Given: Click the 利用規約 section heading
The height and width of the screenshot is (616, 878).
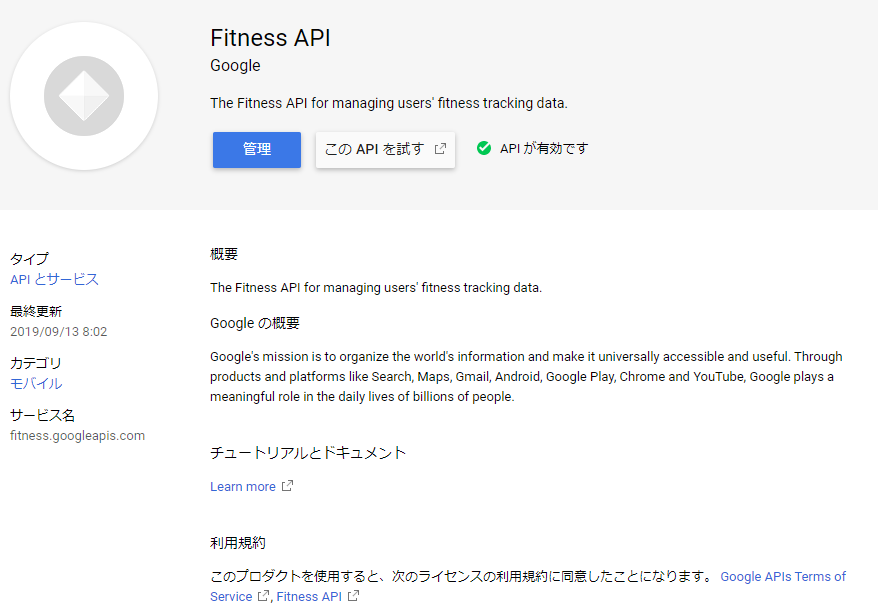Looking at the screenshot, I should (238, 543).
